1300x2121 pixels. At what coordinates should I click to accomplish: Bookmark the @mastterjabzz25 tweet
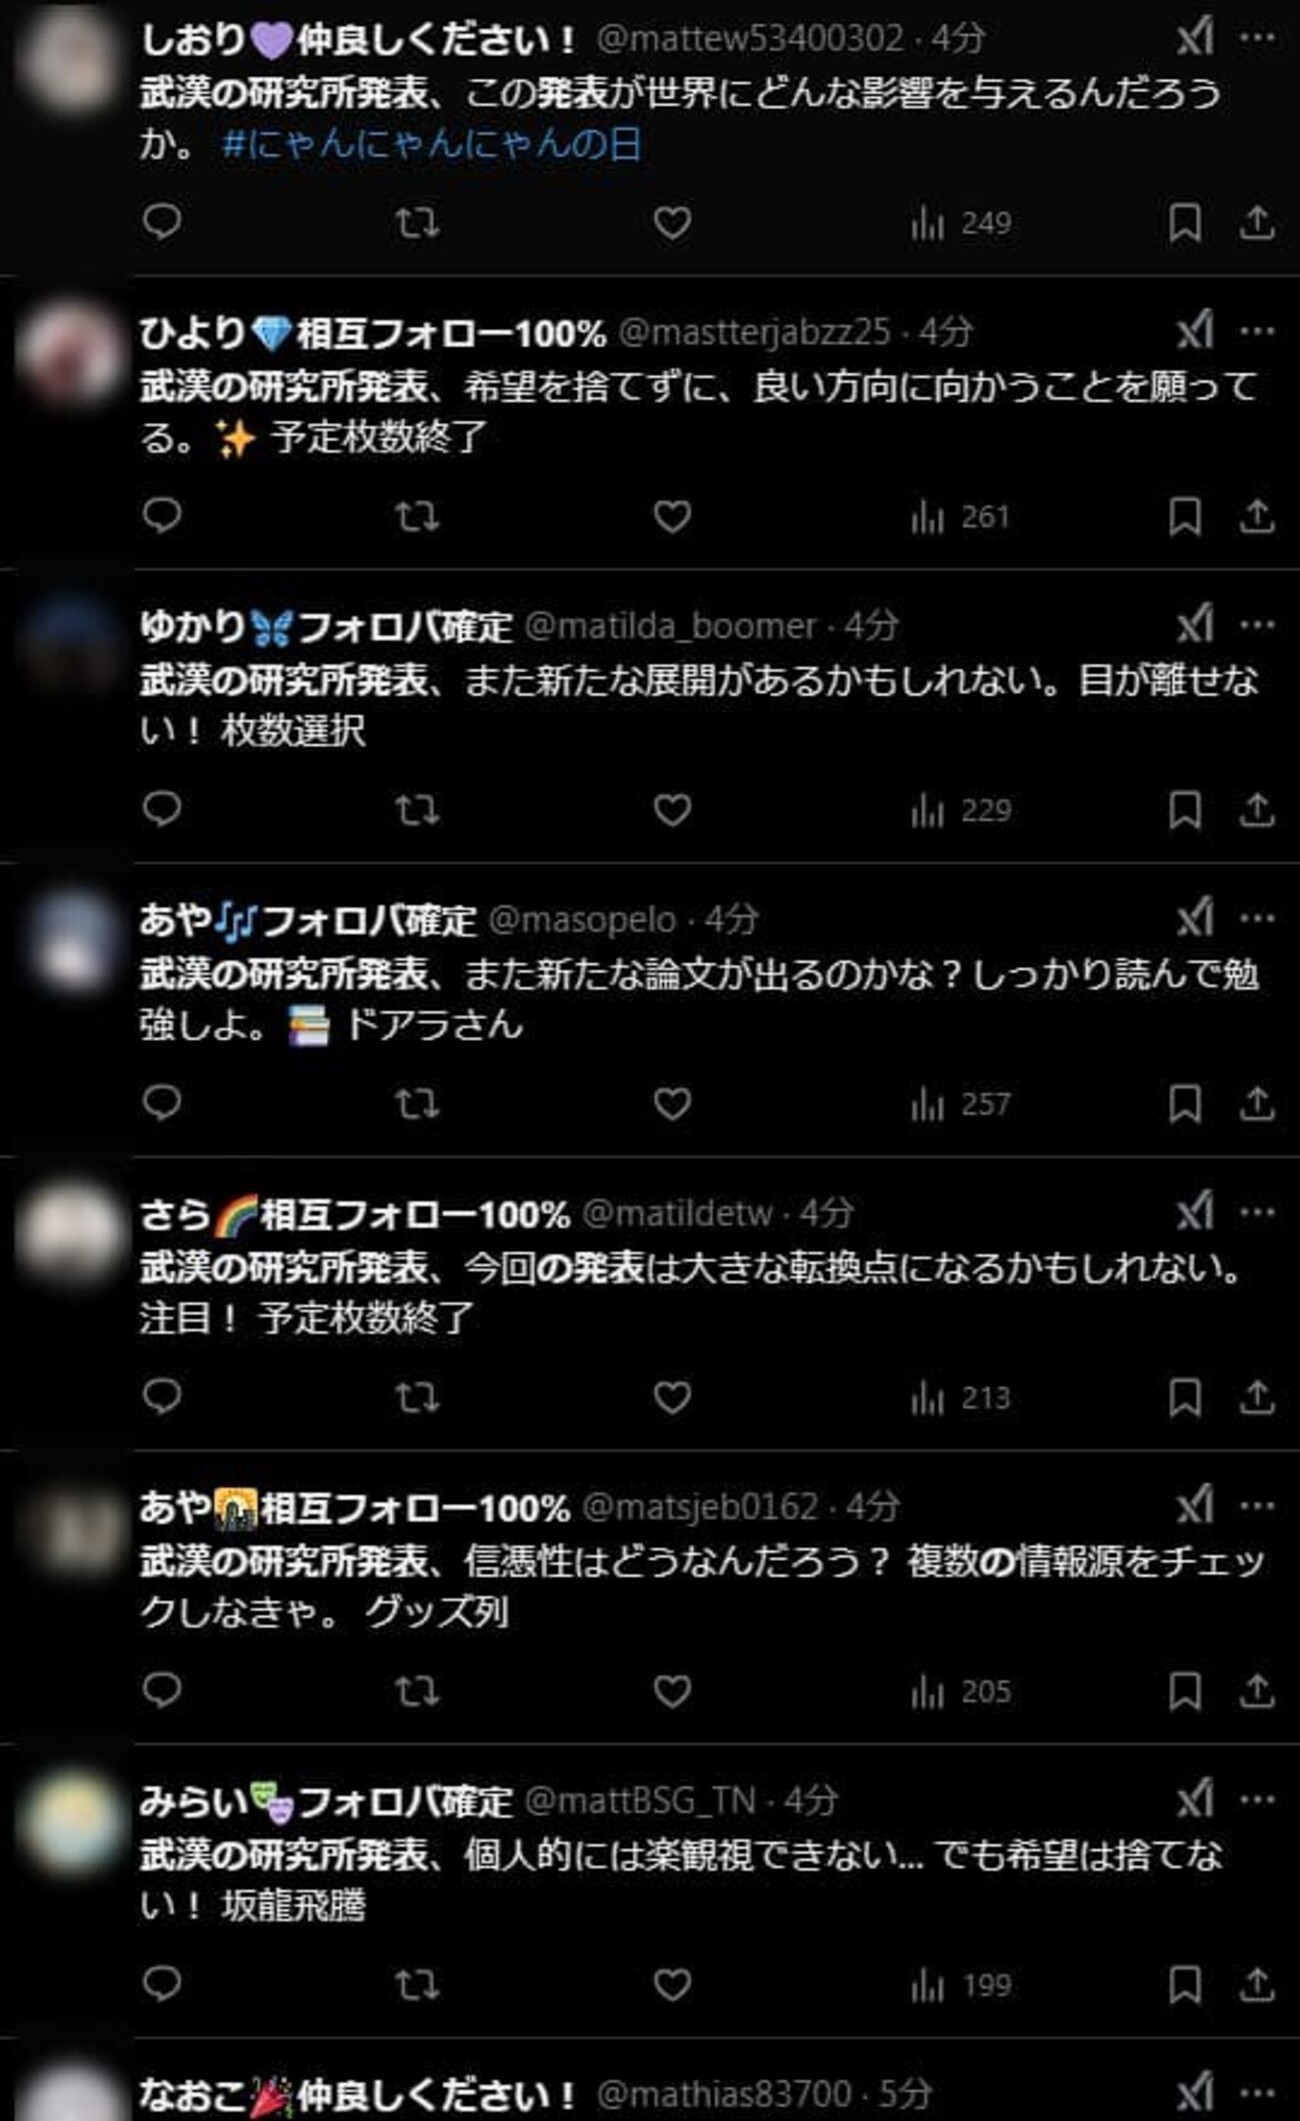1185,516
